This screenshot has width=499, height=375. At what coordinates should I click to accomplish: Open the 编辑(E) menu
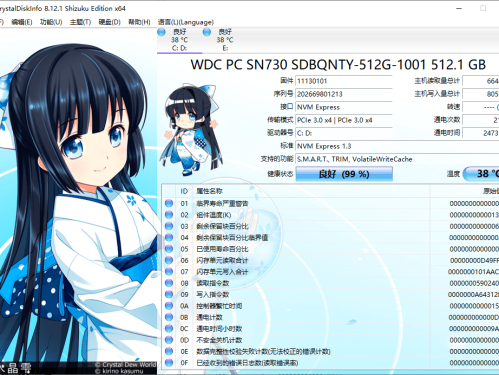pos(22,22)
